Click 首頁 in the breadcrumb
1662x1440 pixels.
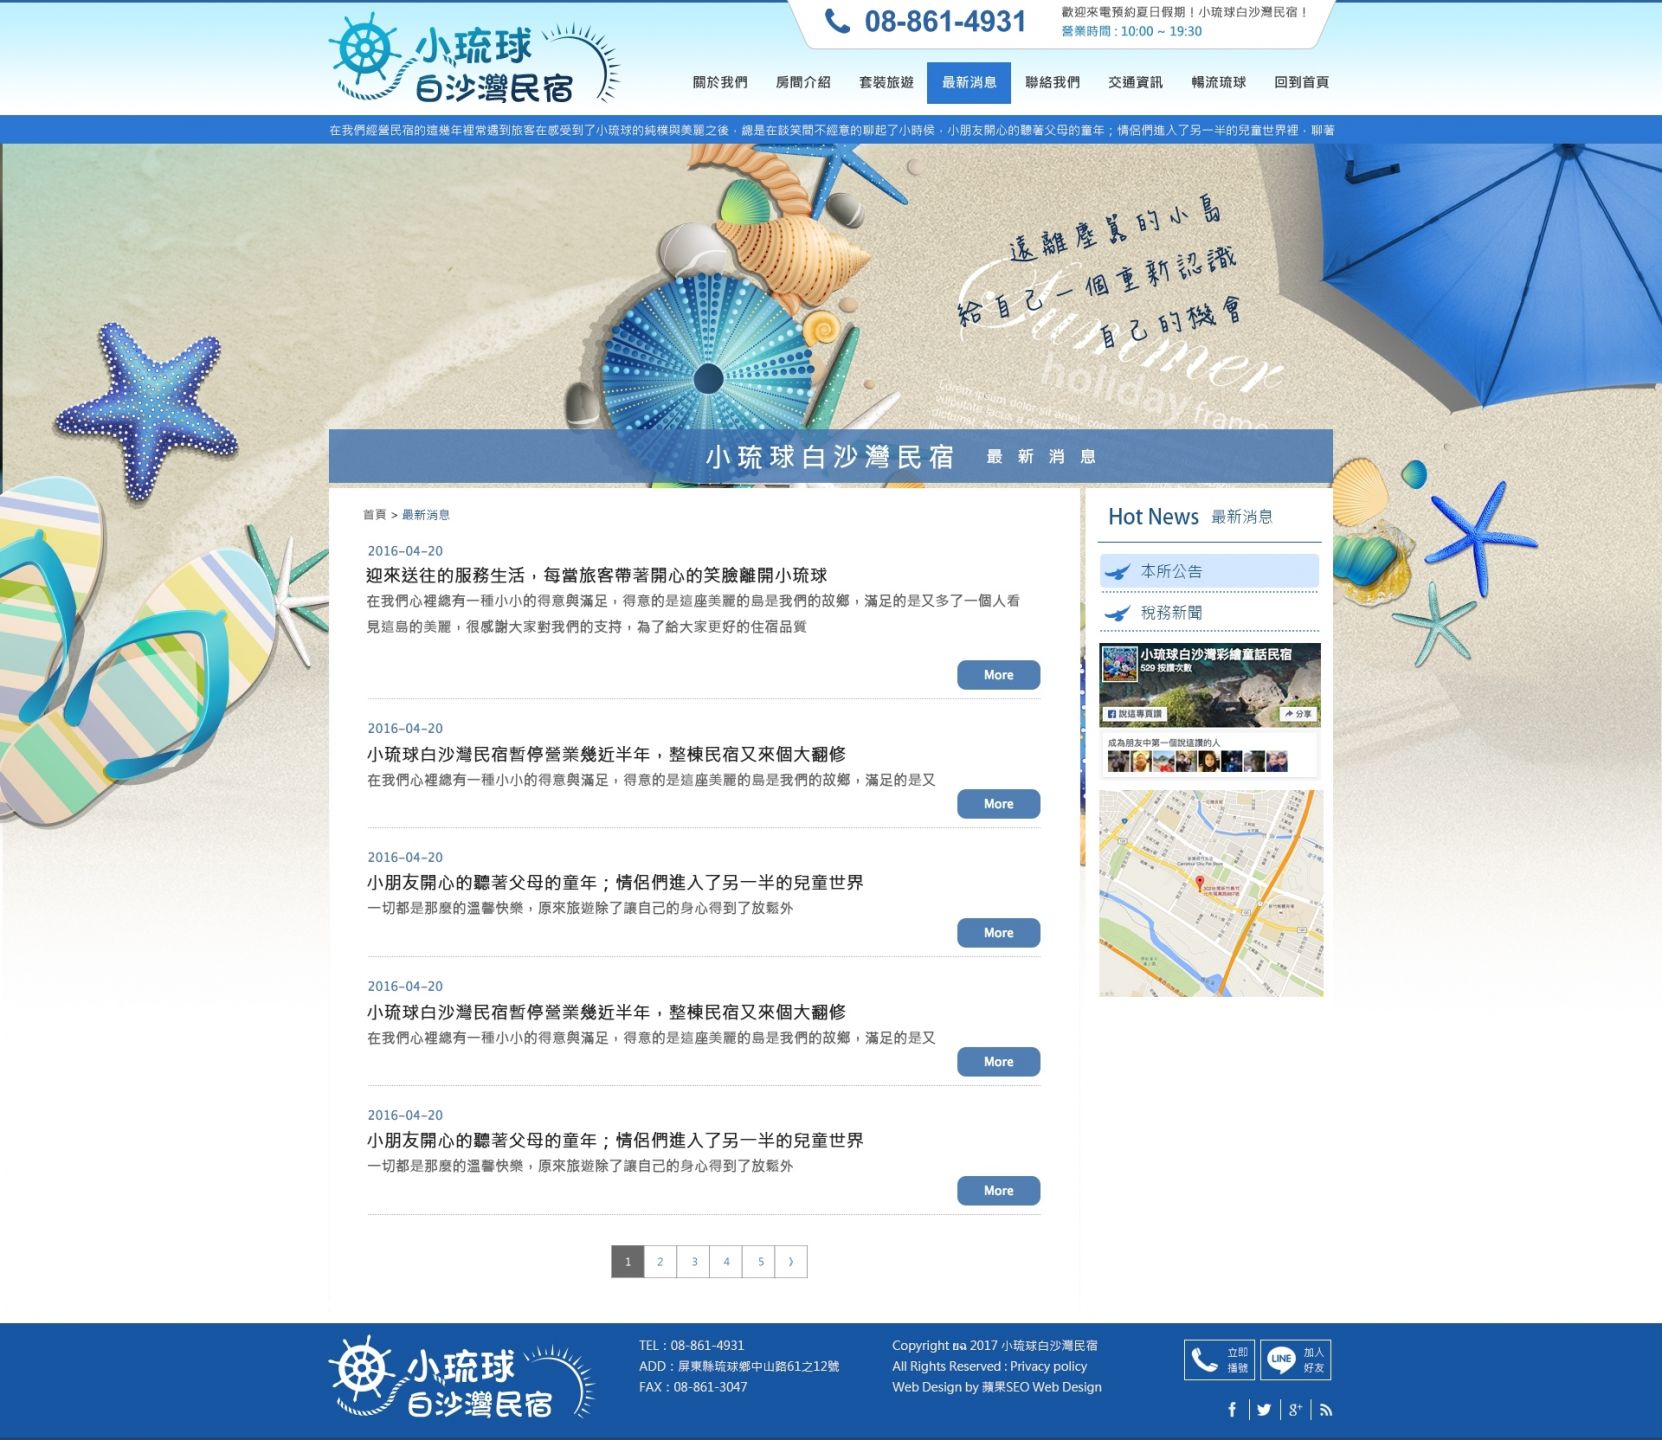coord(374,515)
